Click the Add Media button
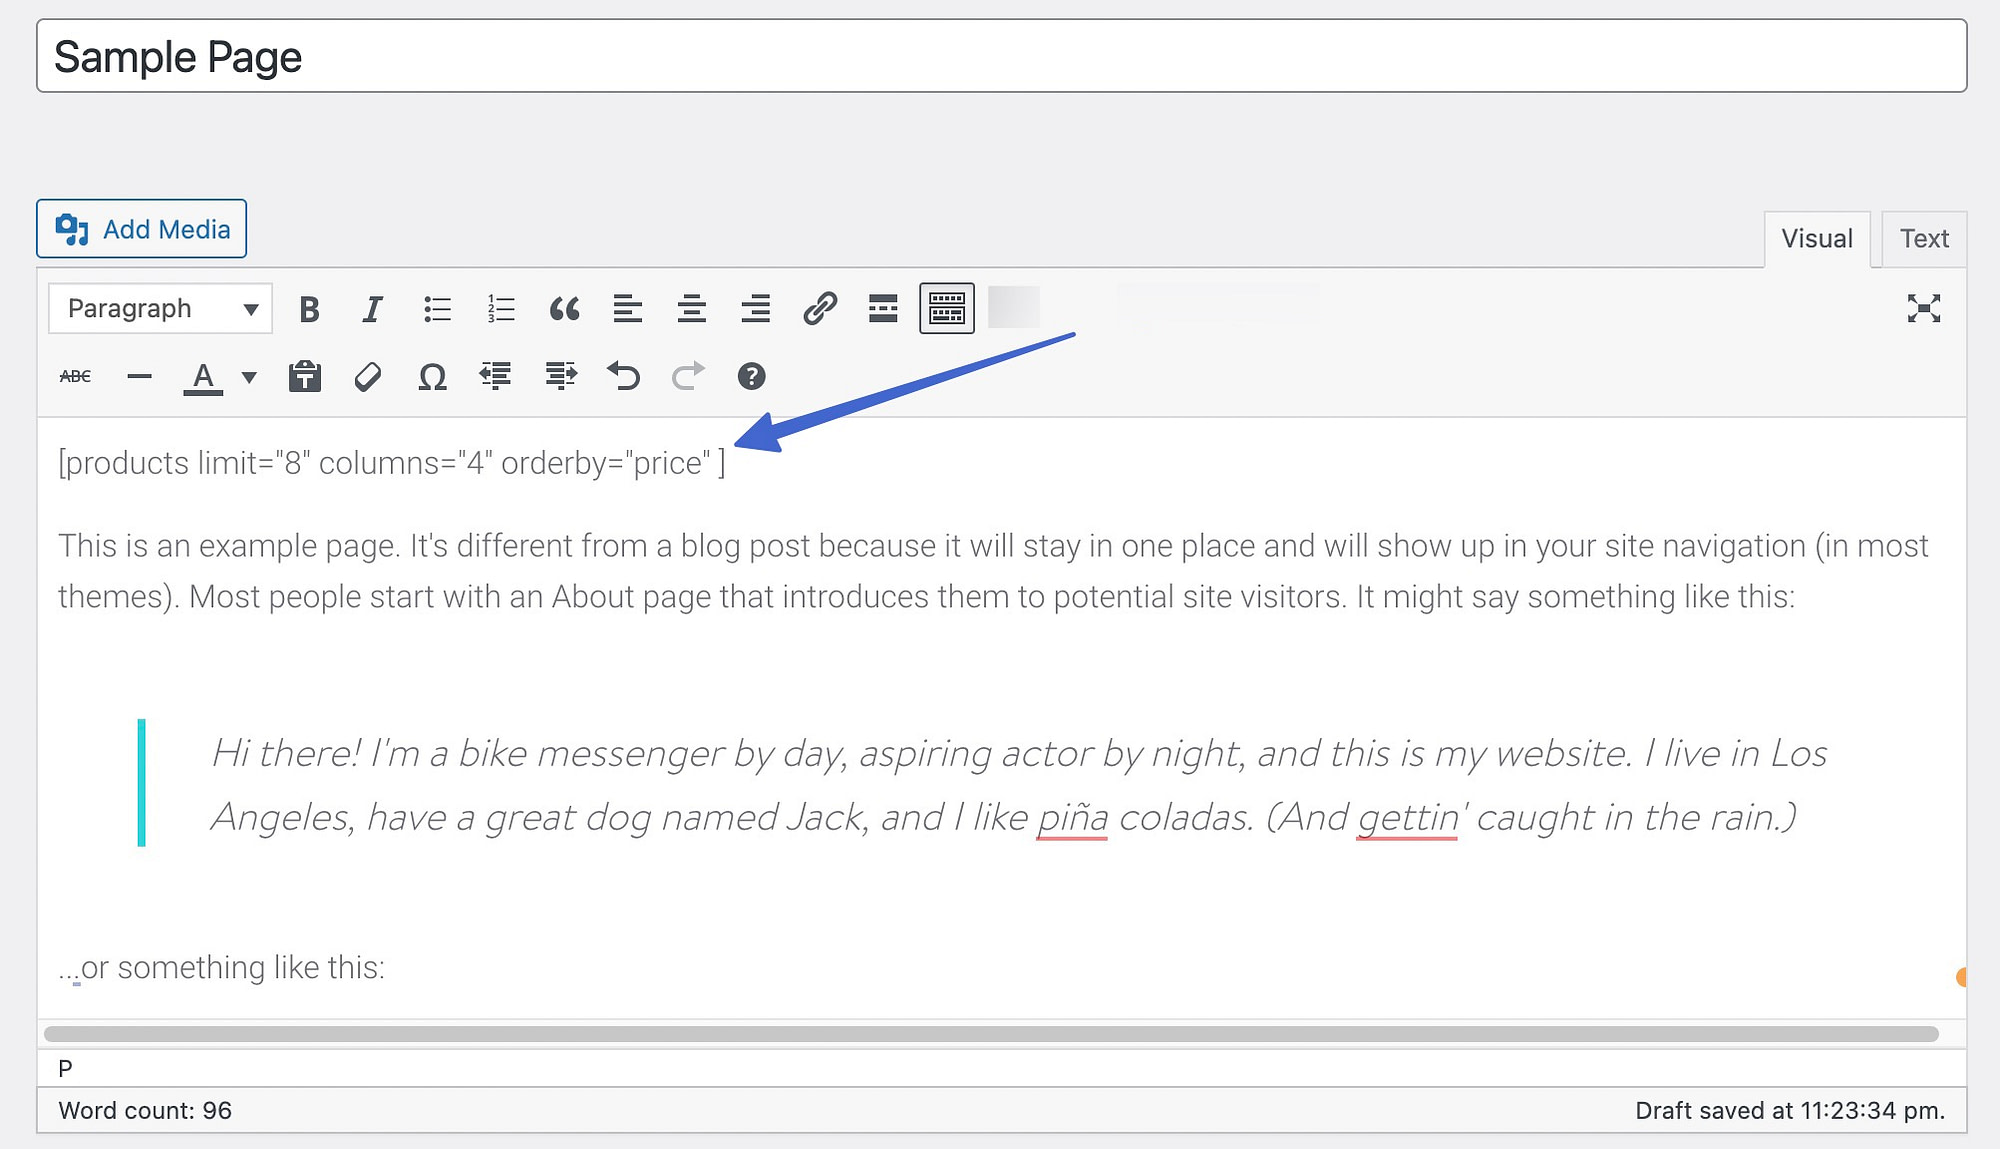 coord(141,229)
